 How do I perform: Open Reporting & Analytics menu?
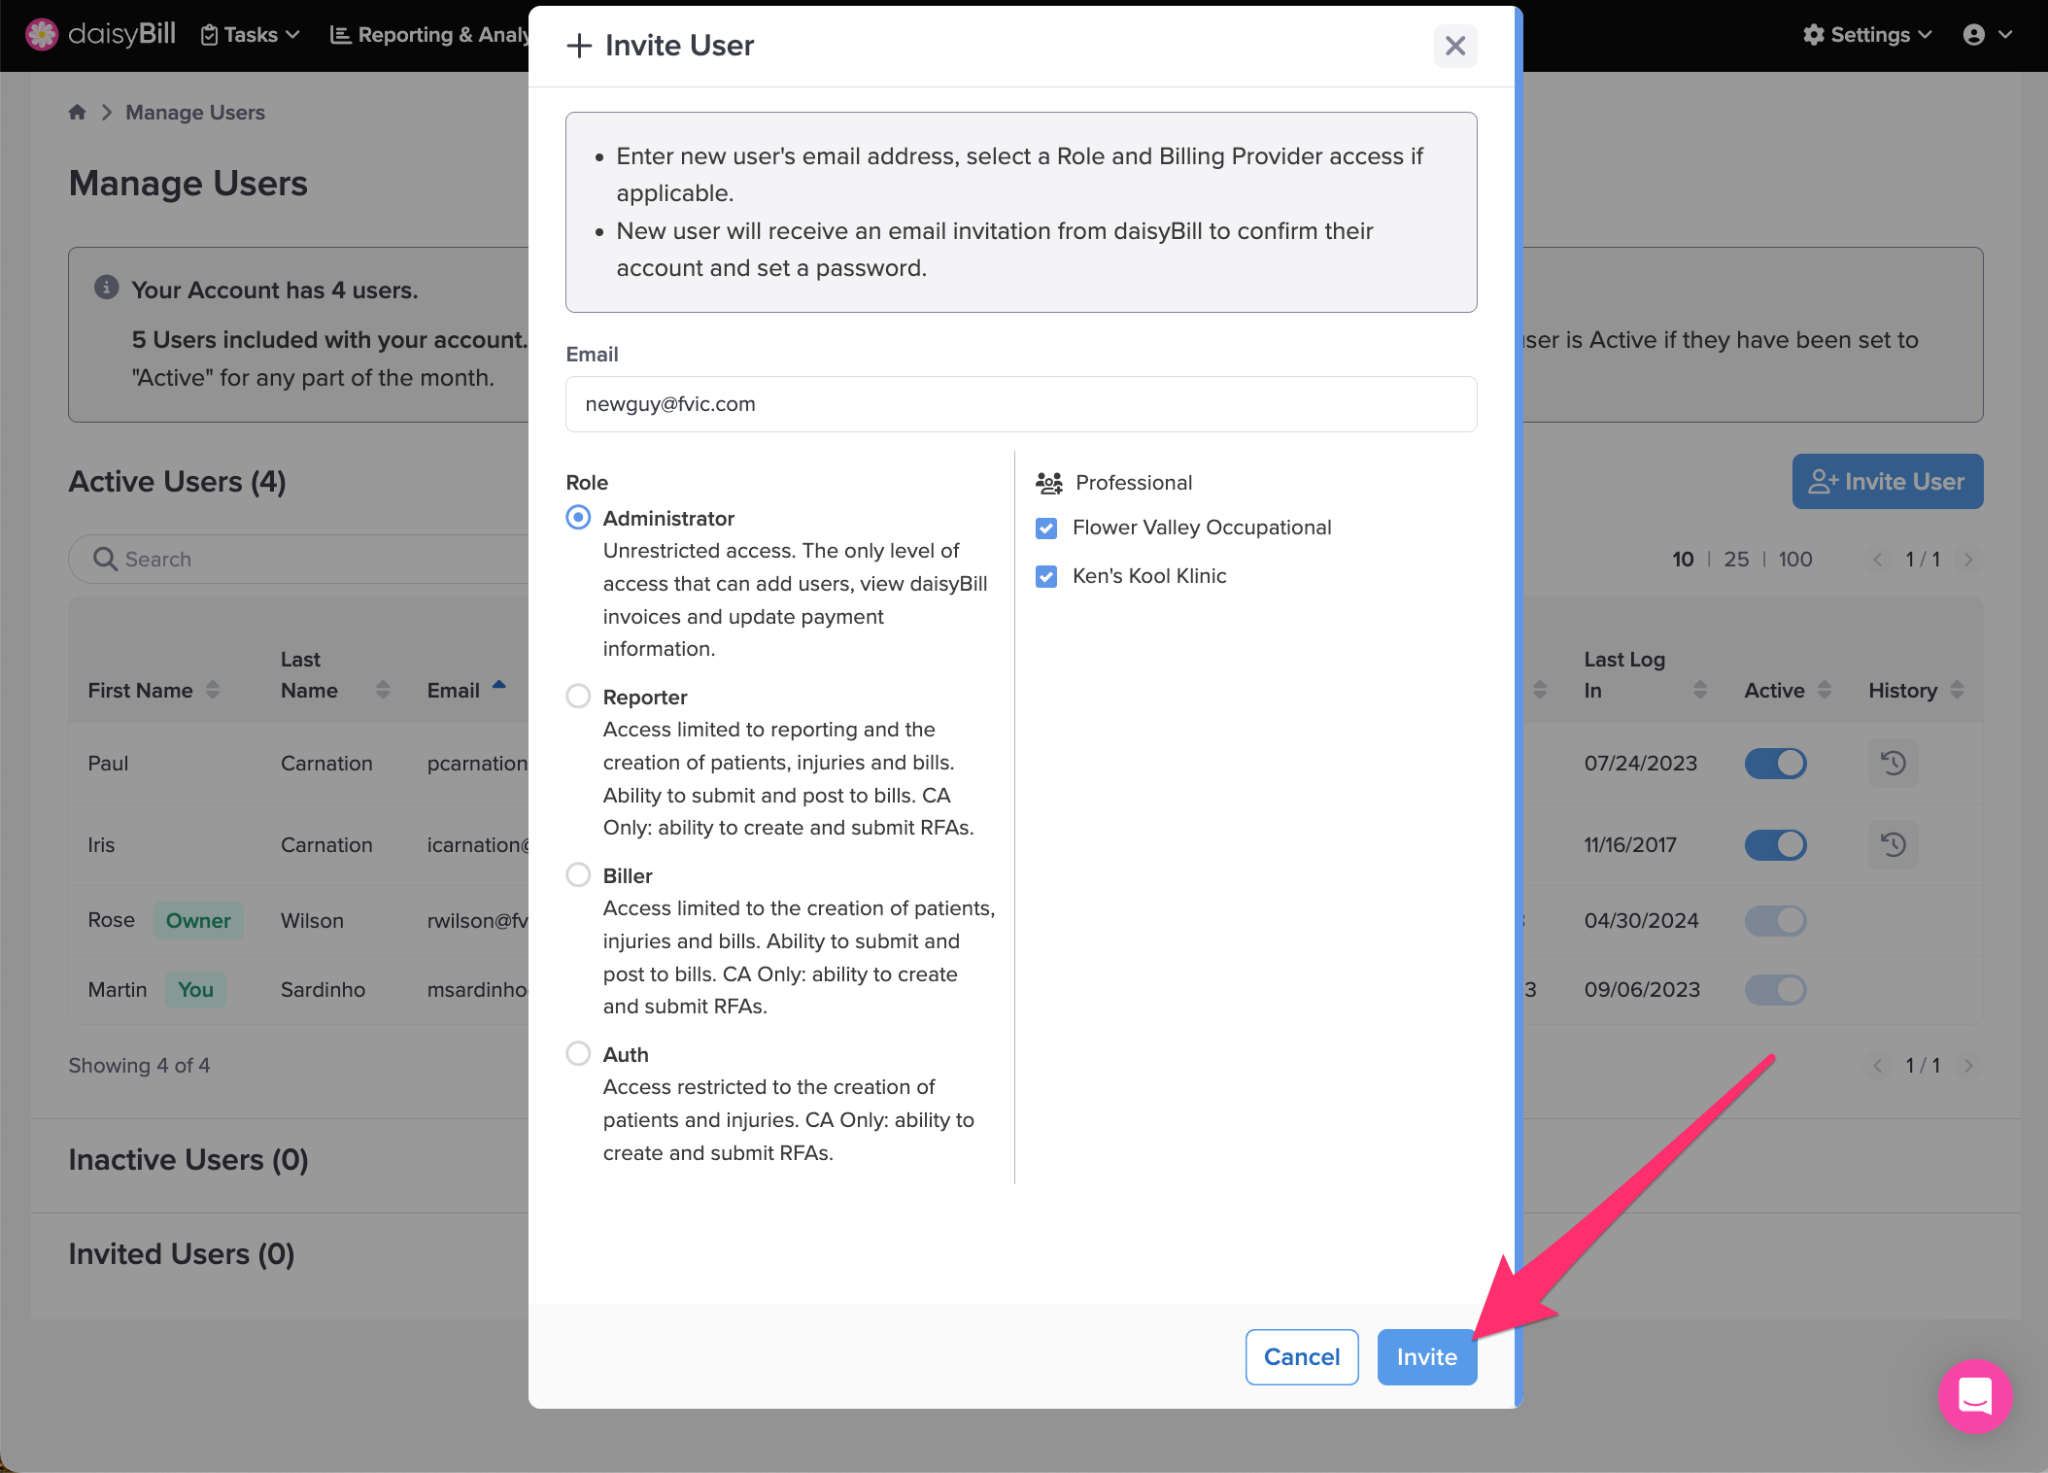(430, 35)
